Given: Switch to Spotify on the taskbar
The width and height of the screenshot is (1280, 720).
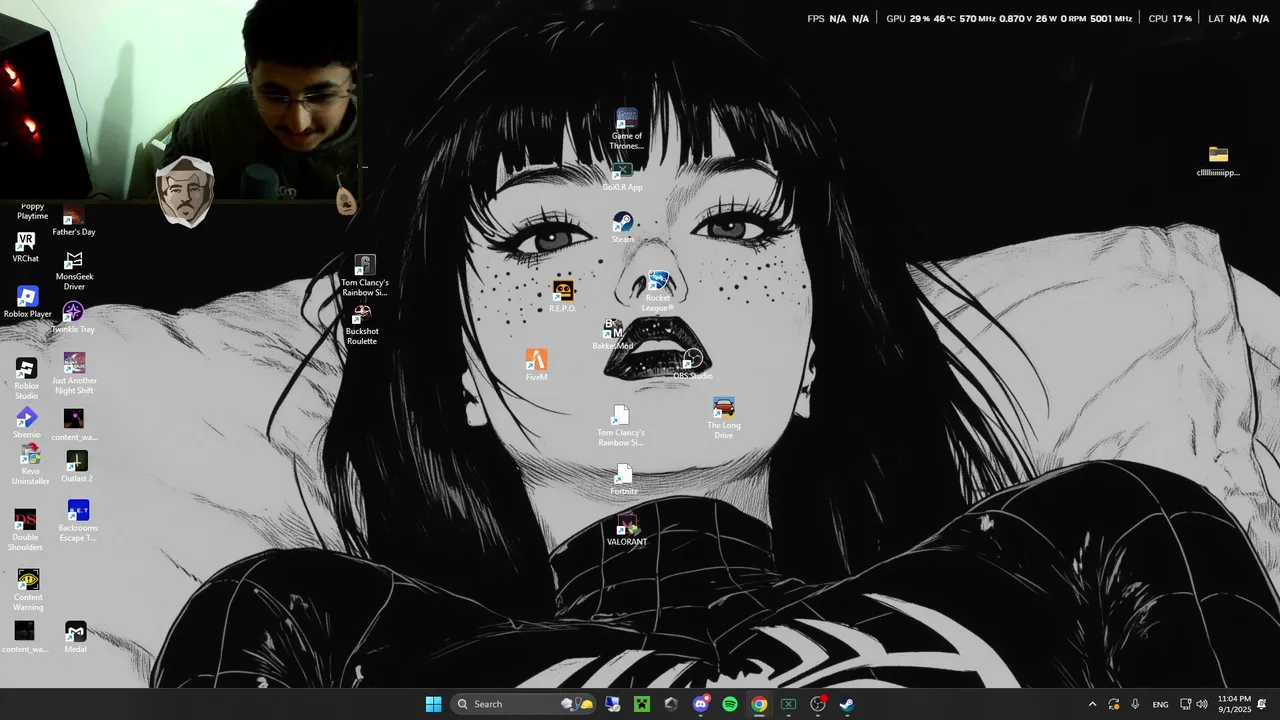Looking at the screenshot, I should tap(730, 704).
